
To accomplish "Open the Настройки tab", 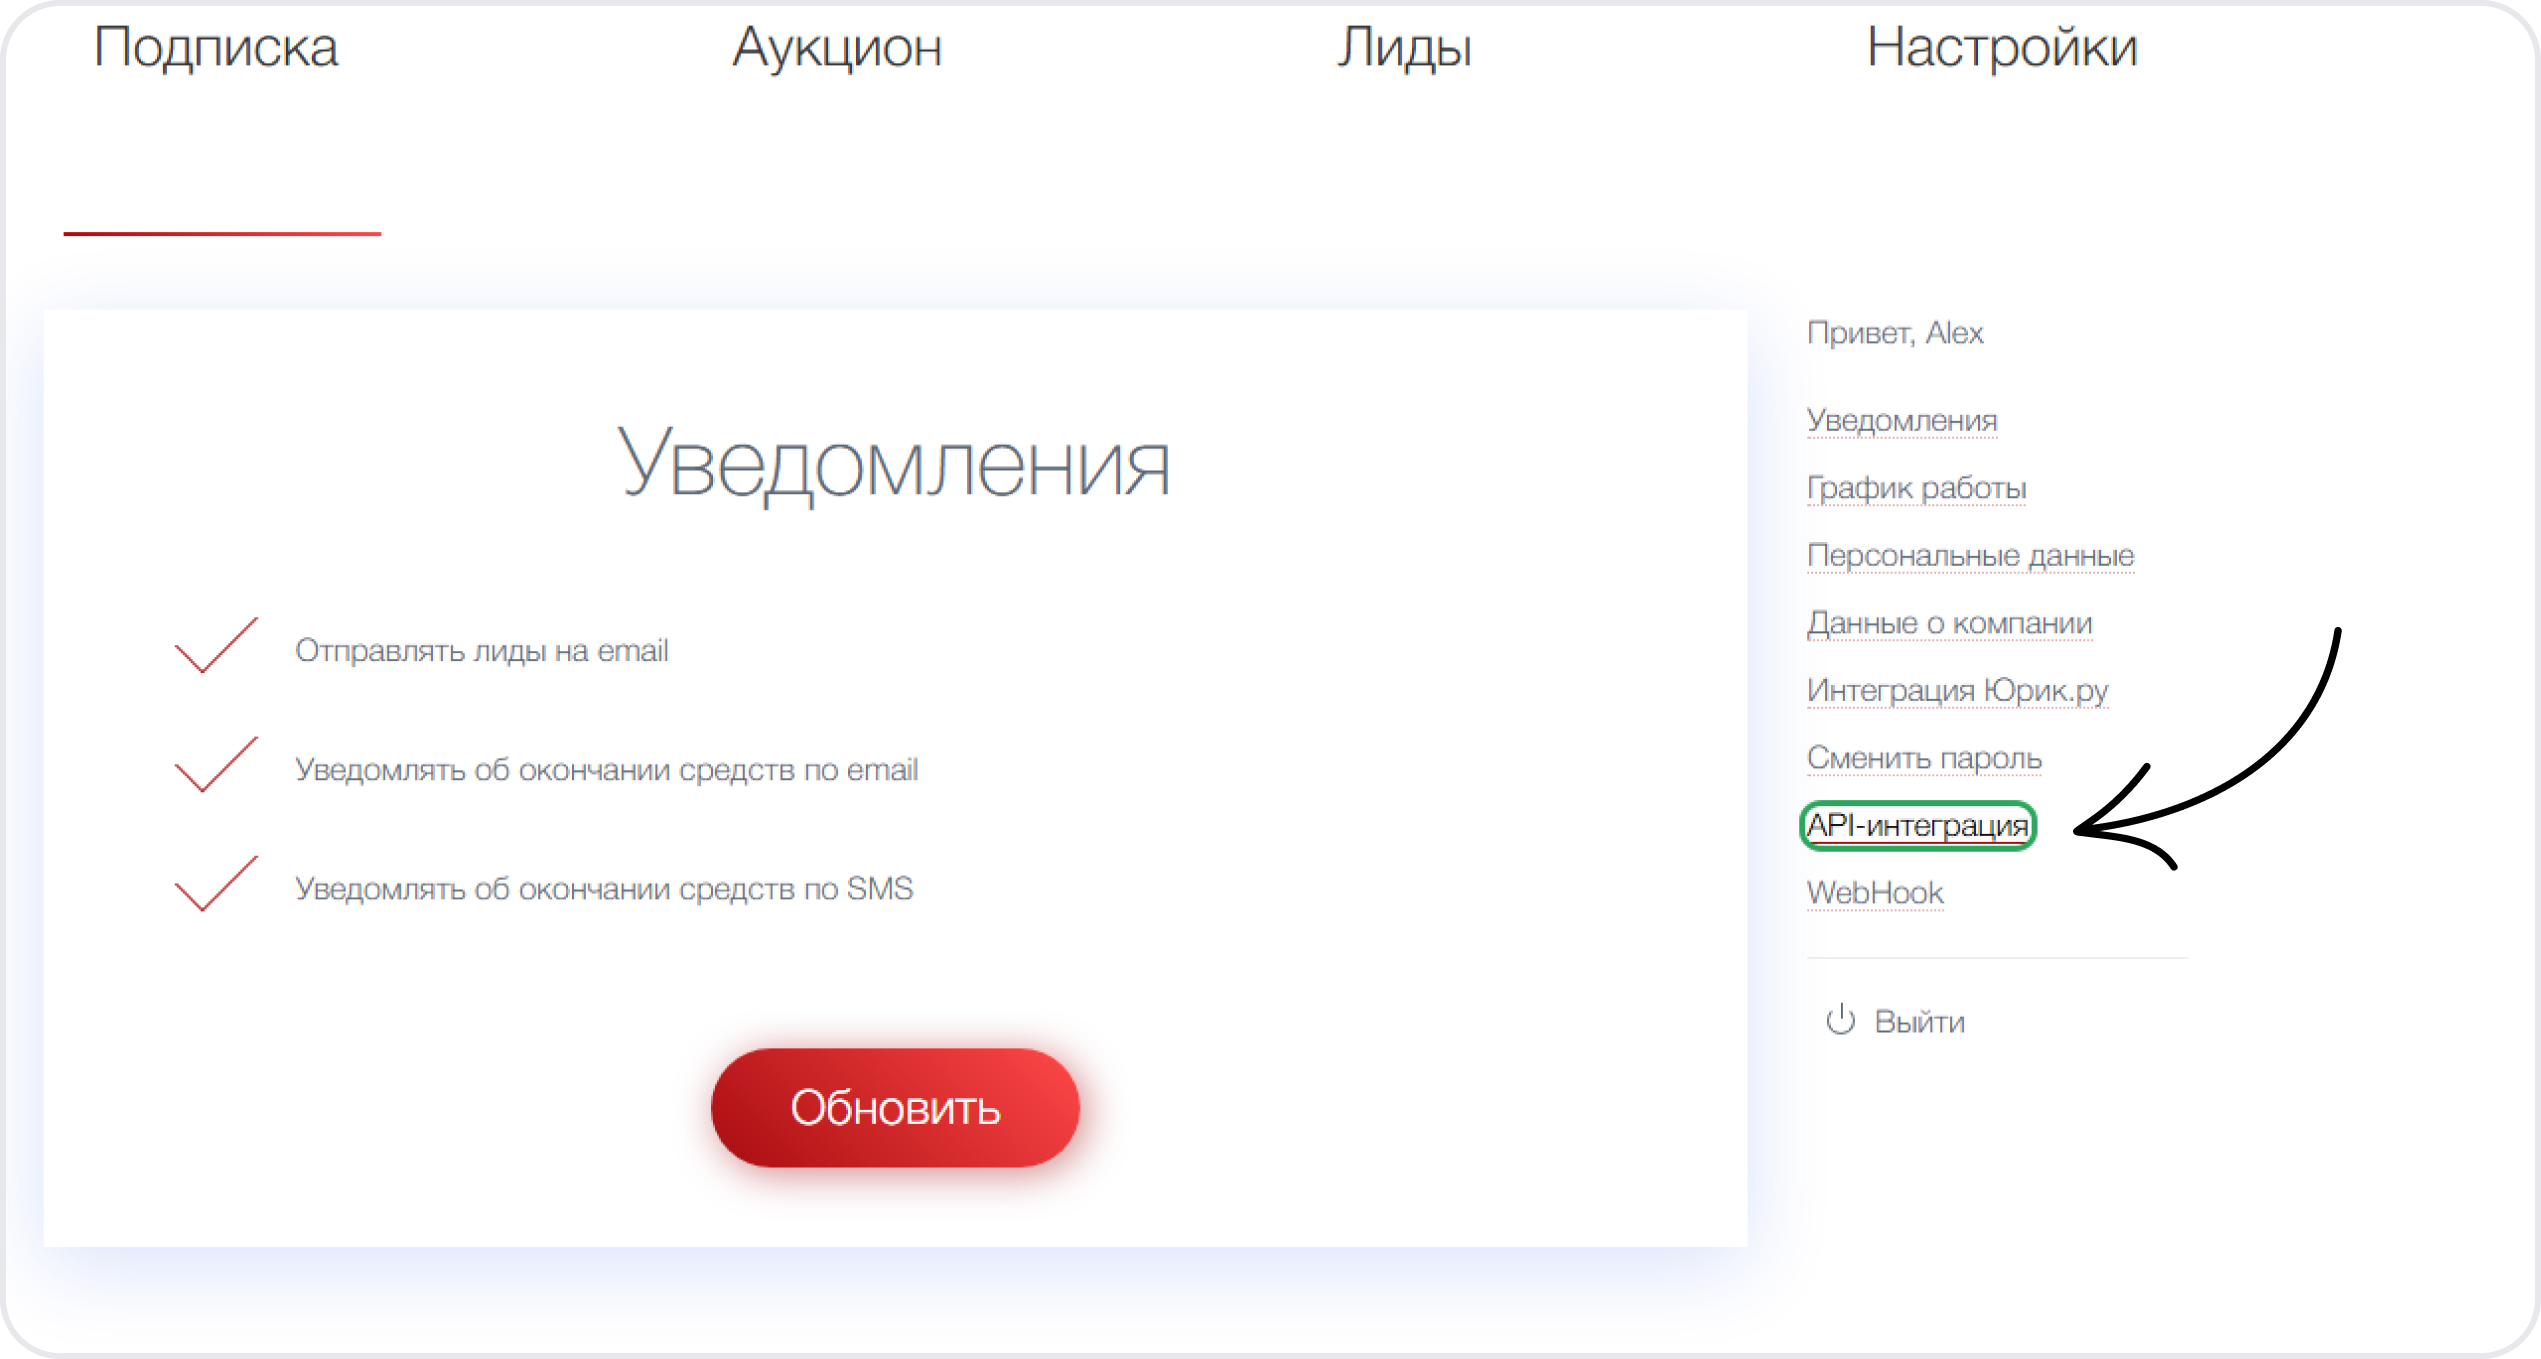I will click(x=2002, y=48).
